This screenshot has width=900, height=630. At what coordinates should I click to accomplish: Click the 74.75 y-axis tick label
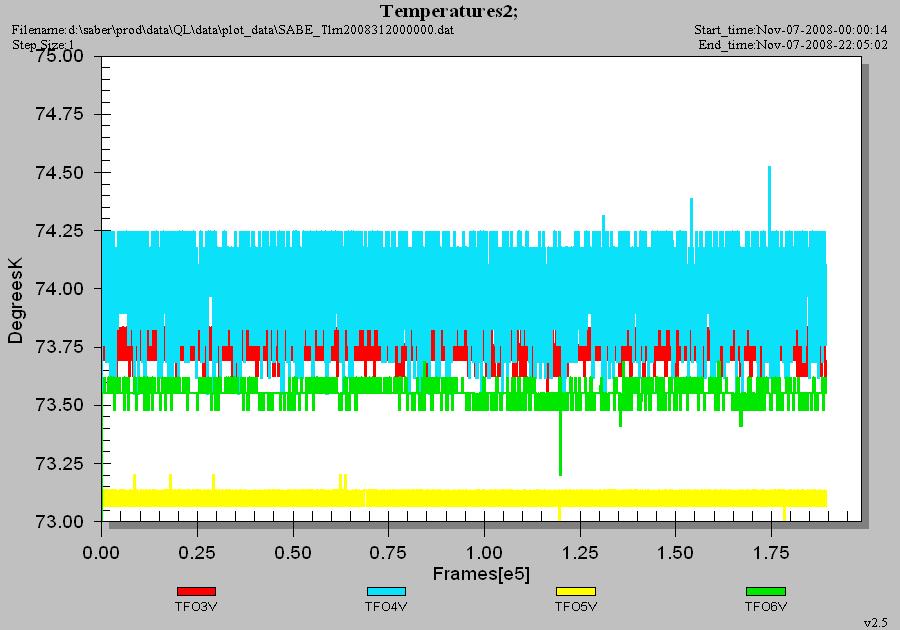[60, 114]
